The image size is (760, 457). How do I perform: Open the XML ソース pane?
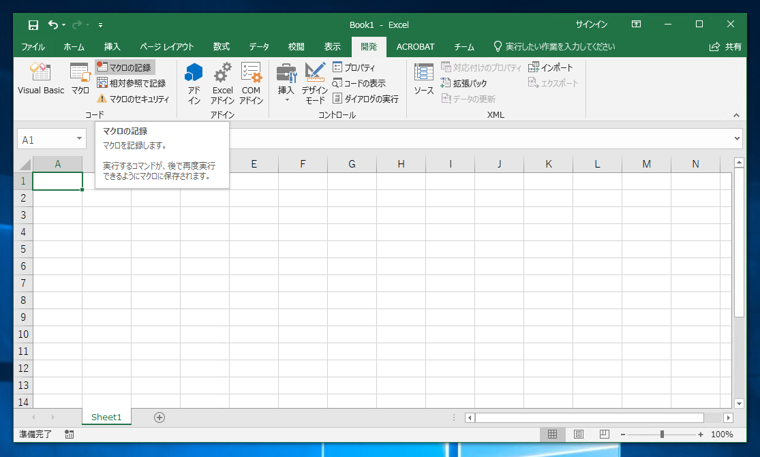(x=424, y=79)
